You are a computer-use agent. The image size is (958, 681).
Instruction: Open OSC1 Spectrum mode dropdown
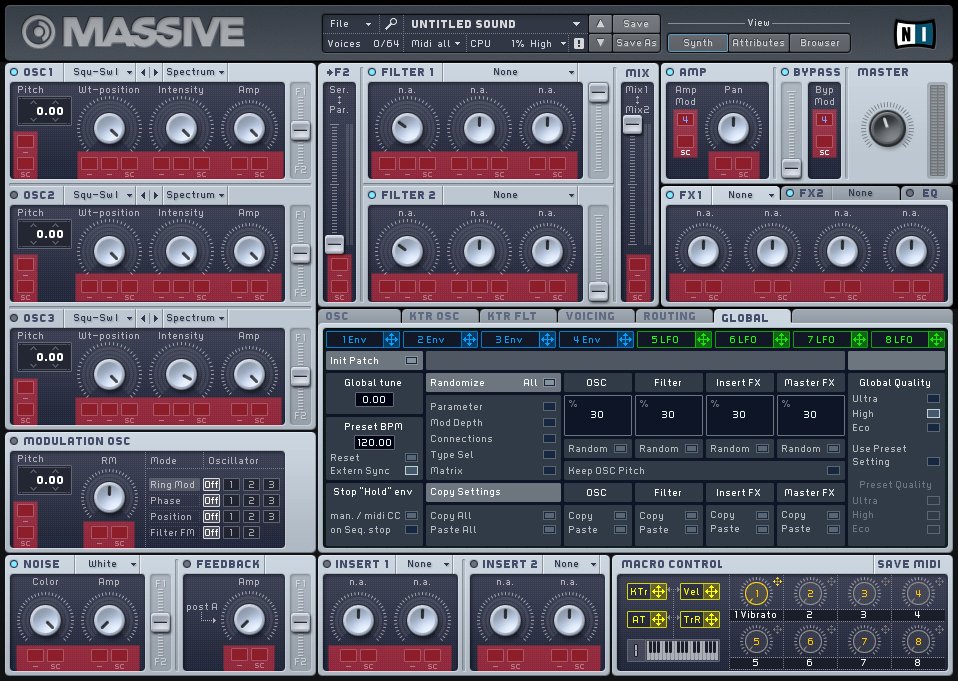(x=195, y=72)
